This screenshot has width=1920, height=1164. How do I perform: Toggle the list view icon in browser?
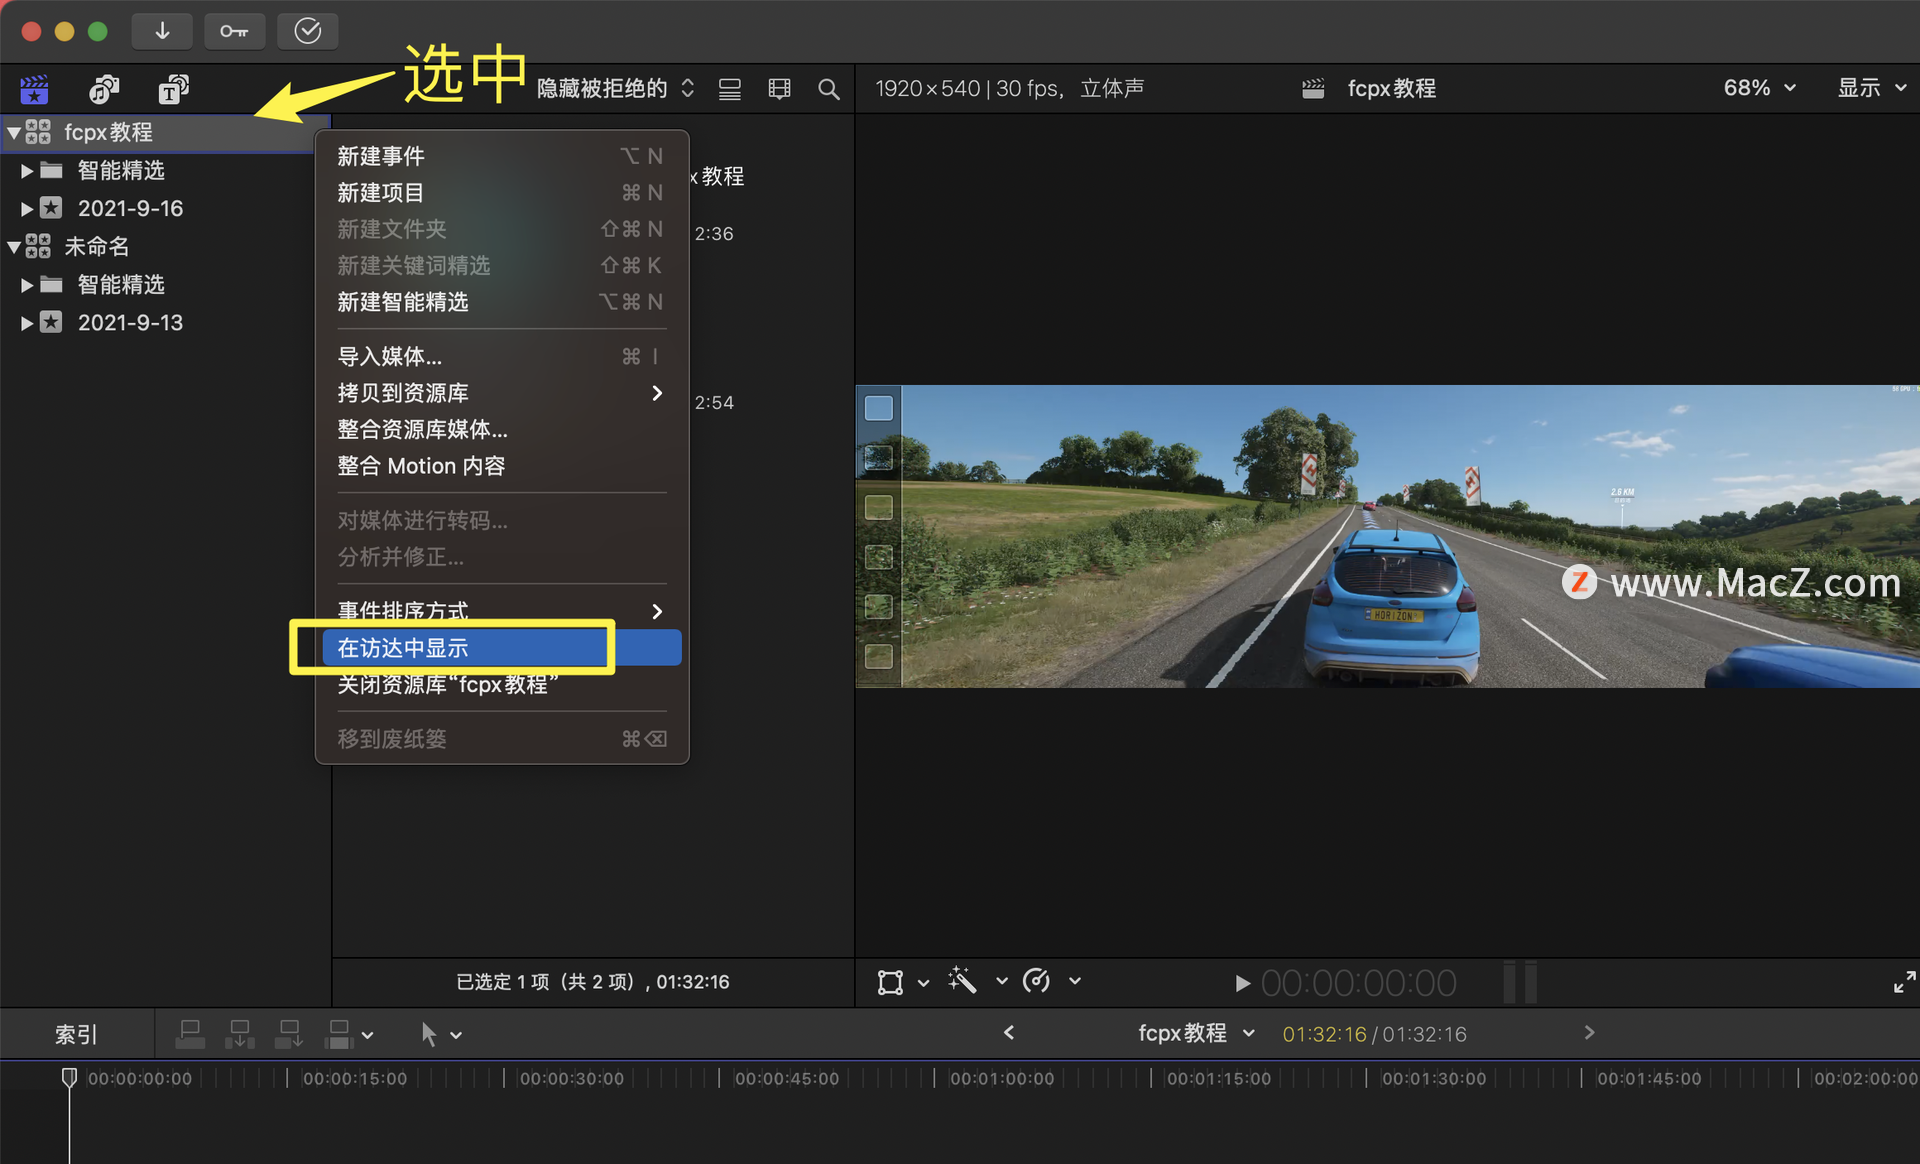tap(730, 89)
